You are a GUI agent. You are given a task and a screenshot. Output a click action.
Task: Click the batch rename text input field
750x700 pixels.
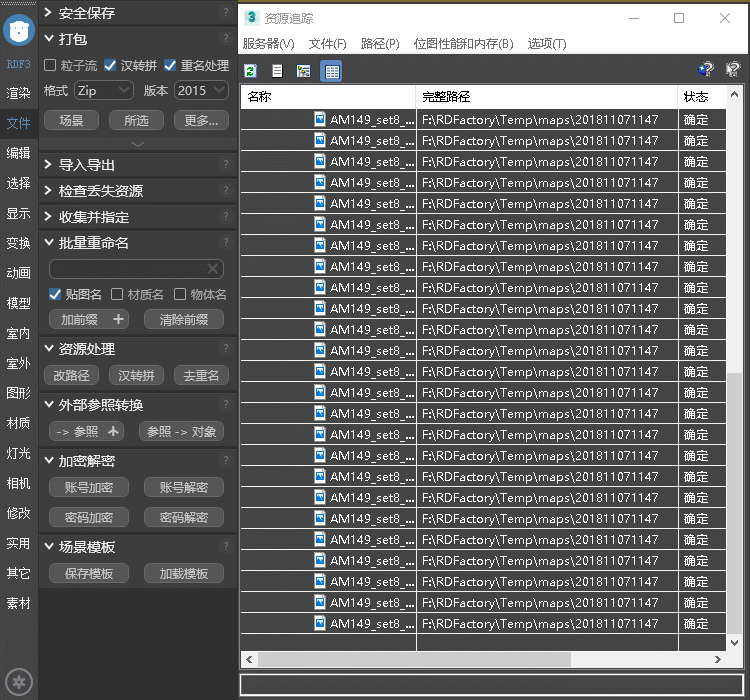click(x=136, y=269)
